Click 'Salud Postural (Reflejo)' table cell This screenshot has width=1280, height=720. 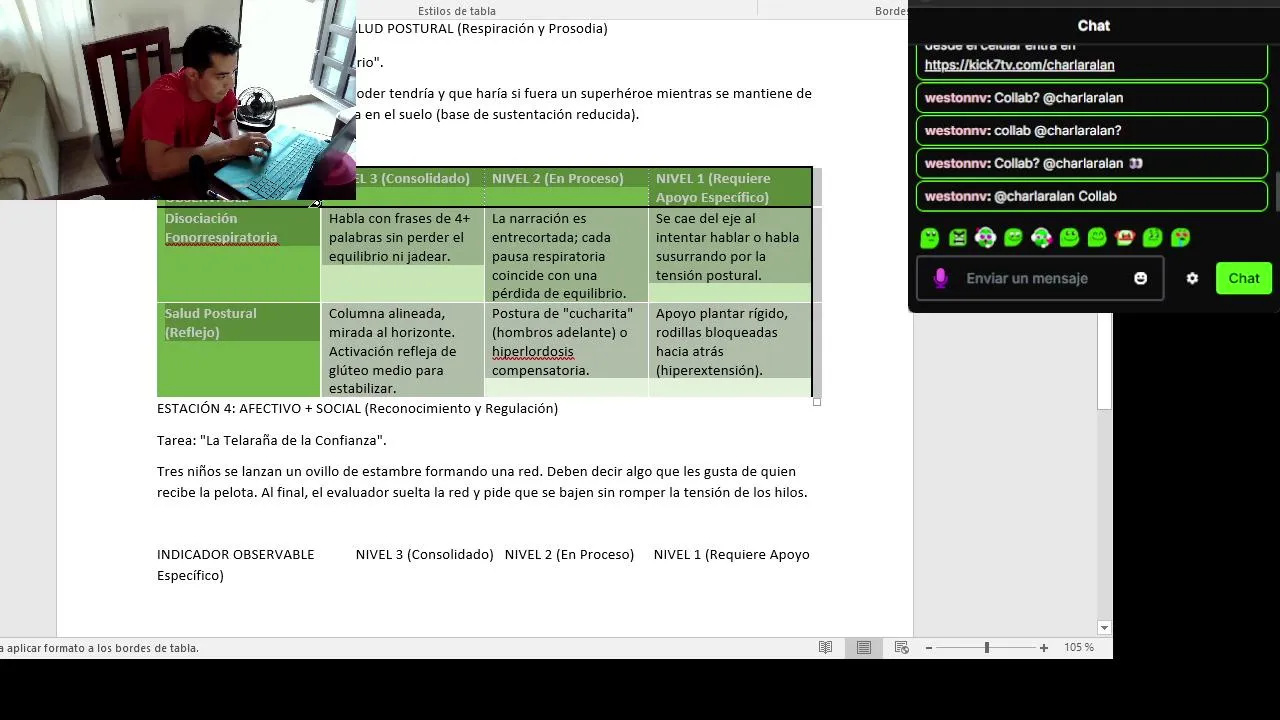239,350
